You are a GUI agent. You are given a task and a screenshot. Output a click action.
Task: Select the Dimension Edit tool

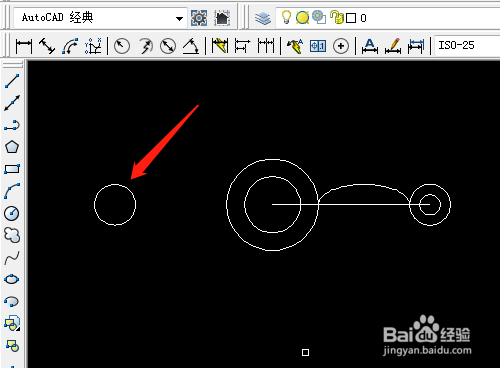pyautogui.click(x=370, y=46)
